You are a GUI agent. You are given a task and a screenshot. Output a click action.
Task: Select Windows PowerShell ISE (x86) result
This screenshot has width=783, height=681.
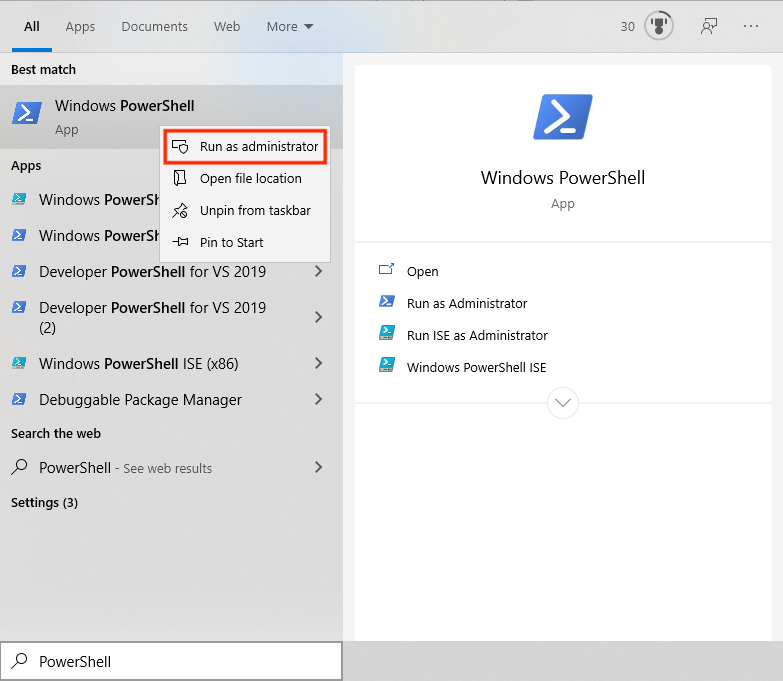[x=171, y=363]
